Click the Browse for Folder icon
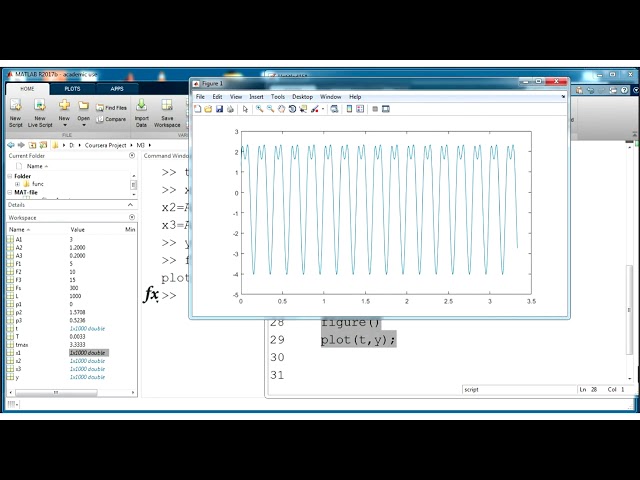 43,145
